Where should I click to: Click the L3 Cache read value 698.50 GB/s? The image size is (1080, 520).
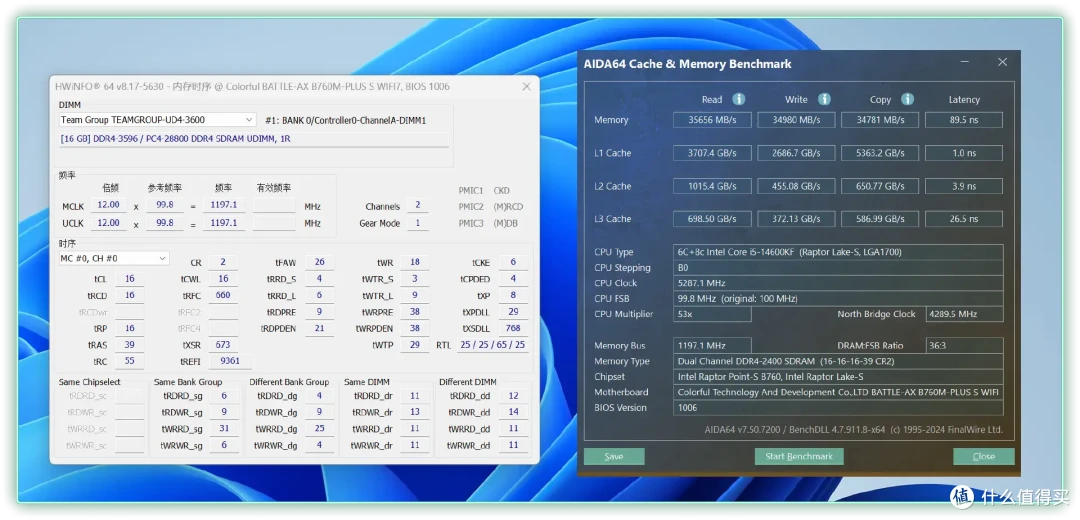coord(712,219)
